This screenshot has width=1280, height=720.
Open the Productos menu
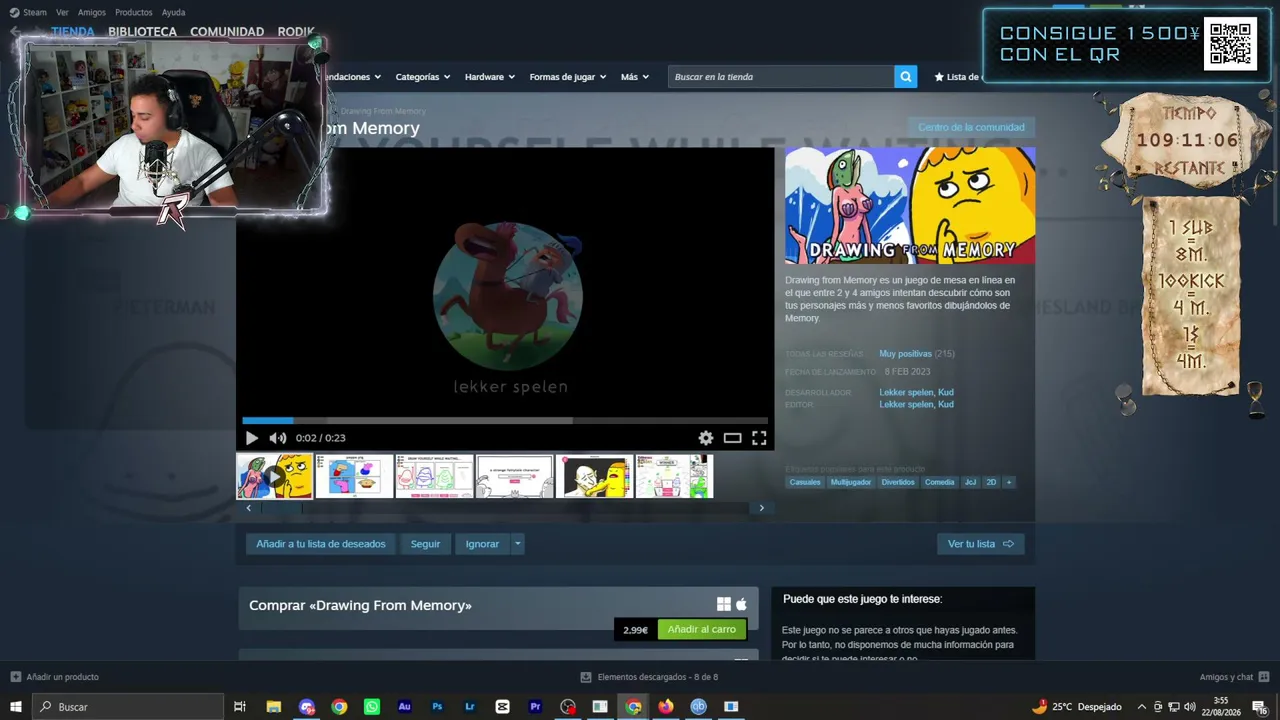[134, 12]
